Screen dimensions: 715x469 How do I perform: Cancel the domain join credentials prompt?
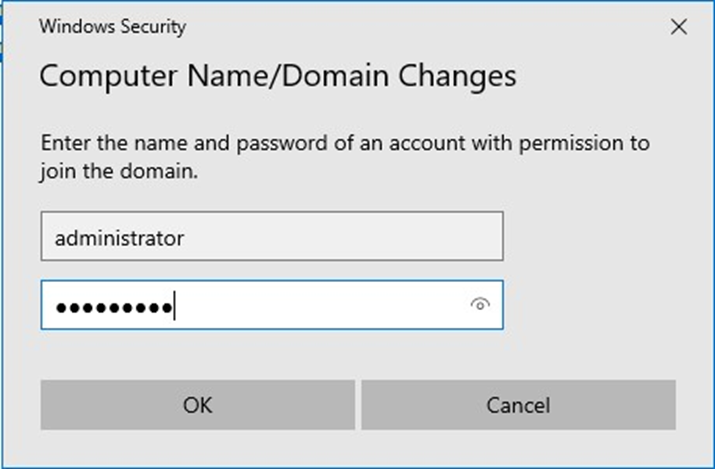click(x=518, y=405)
